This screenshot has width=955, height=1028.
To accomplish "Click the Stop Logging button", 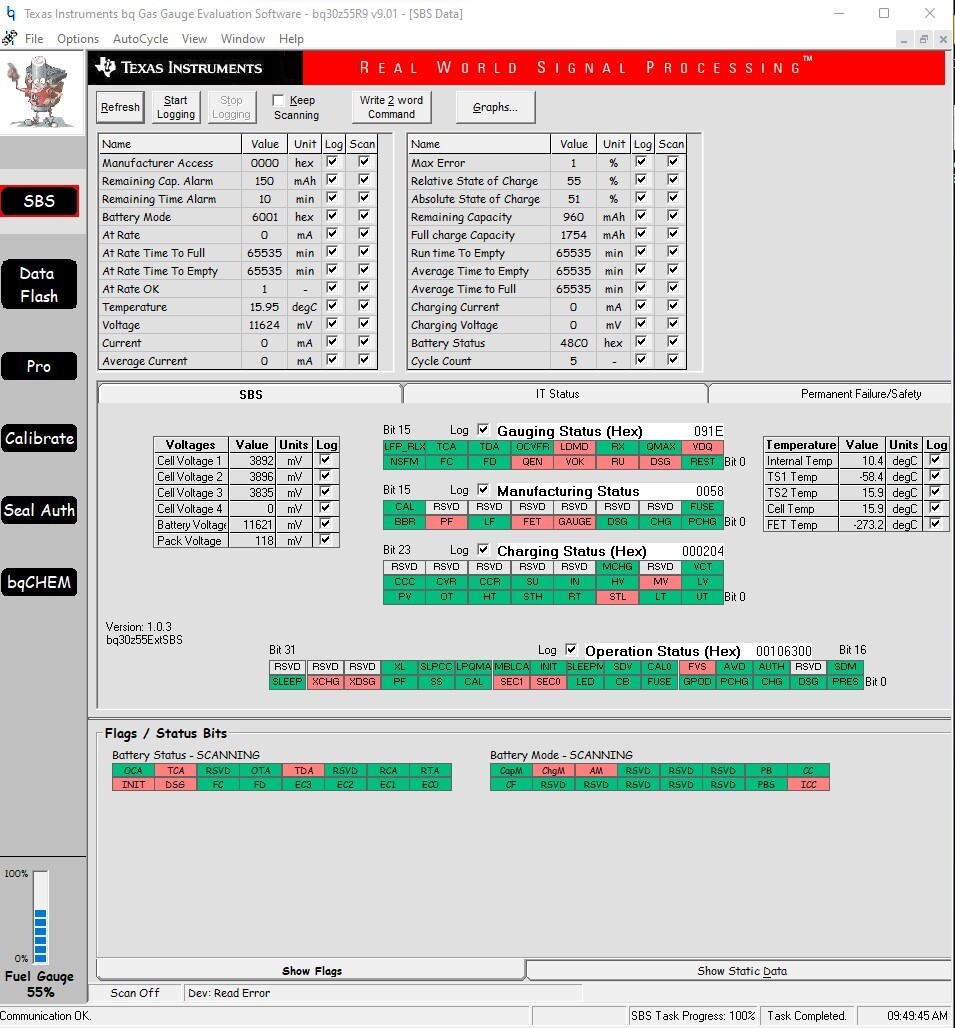I will (x=231, y=107).
